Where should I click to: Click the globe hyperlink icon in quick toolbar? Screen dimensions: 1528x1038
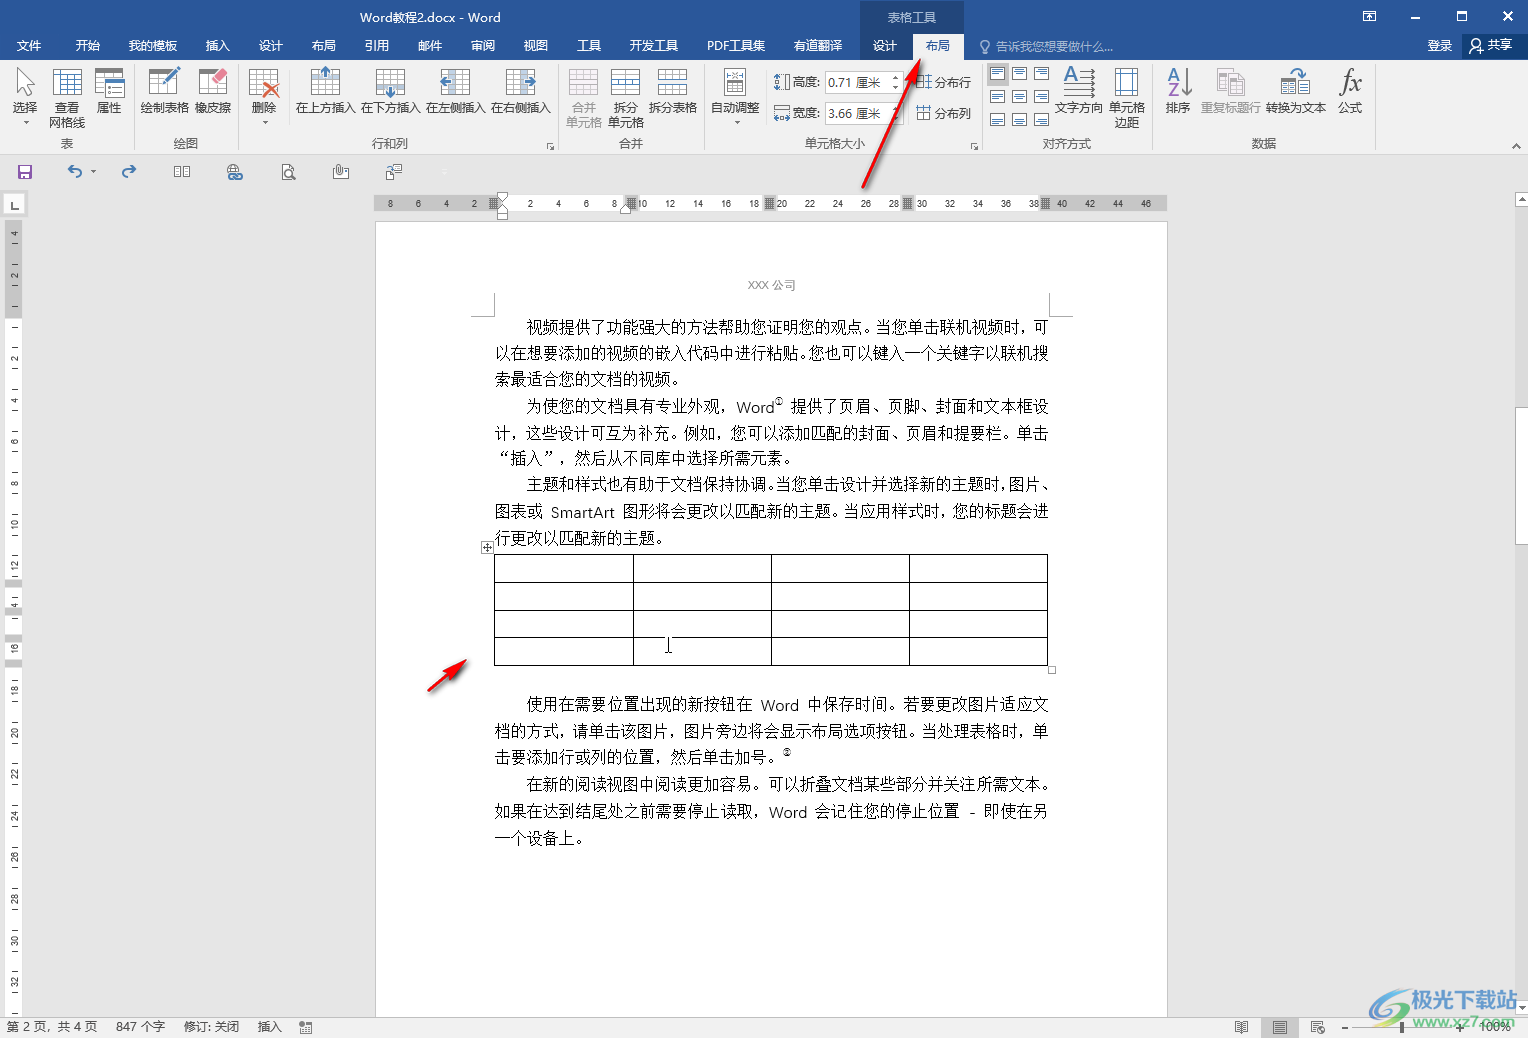tap(235, 172)
